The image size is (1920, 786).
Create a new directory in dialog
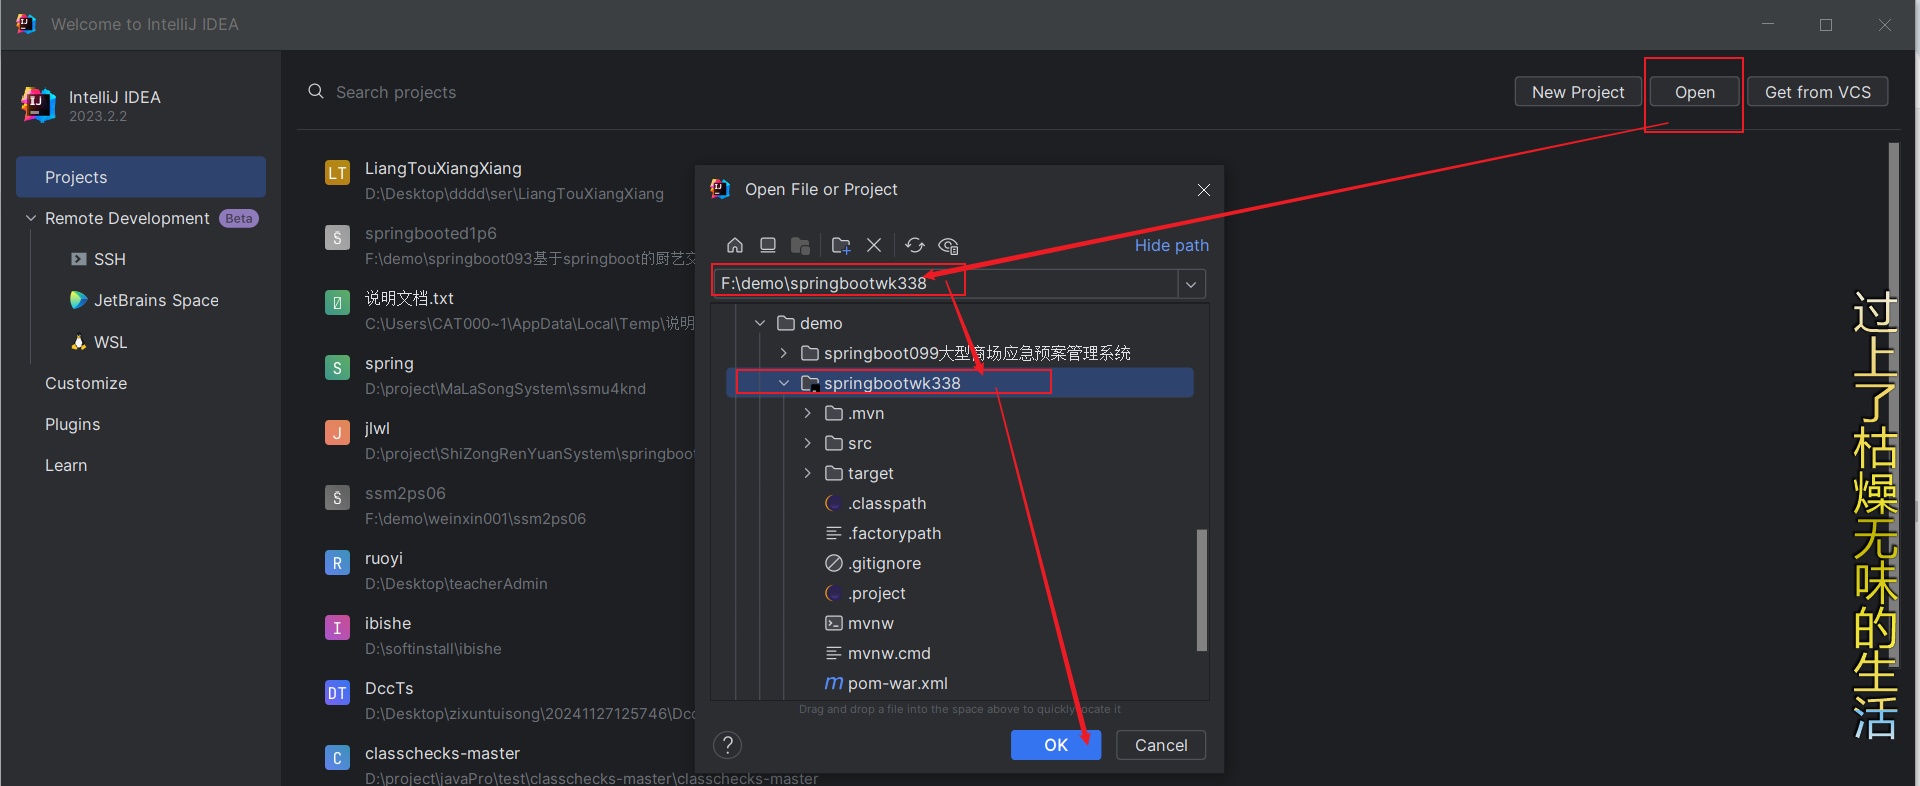click(x=841, y=245)
